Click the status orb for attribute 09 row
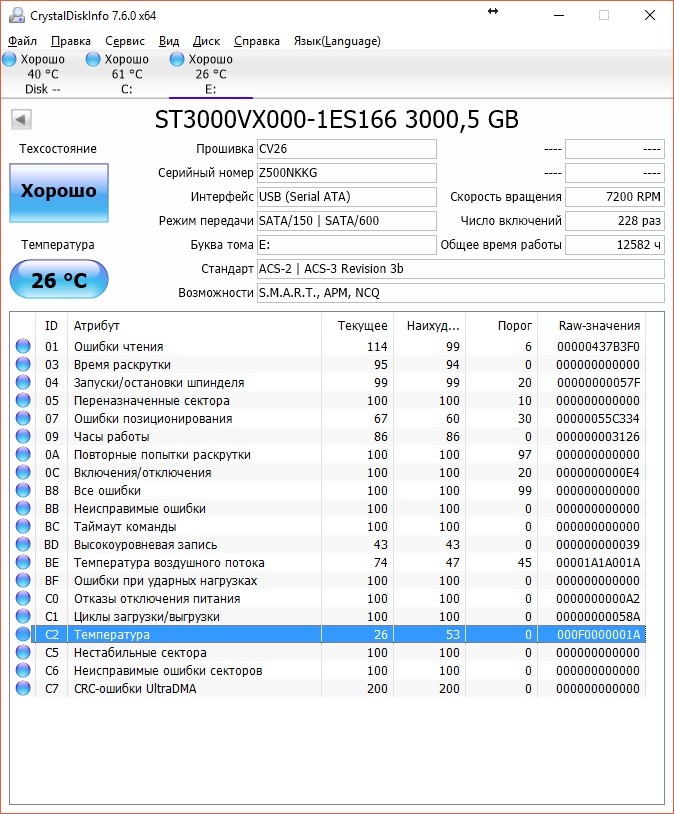 pyautogui.click(x=23, y=437)
